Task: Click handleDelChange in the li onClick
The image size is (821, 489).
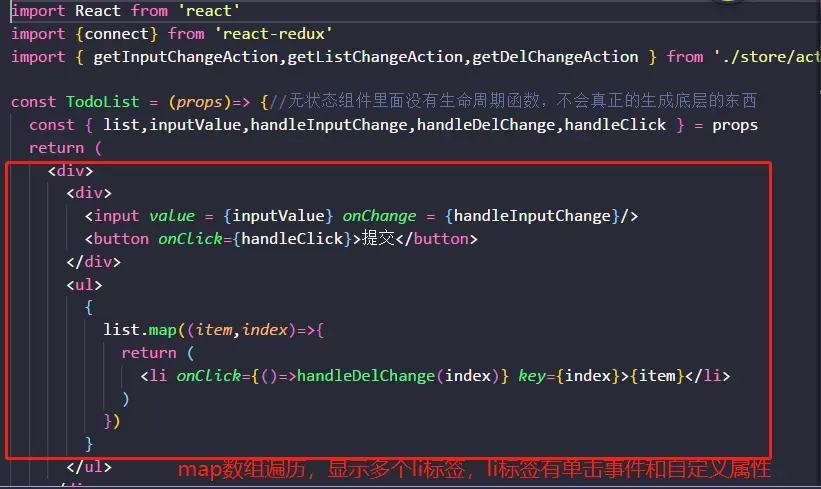Action: [366, 376]
